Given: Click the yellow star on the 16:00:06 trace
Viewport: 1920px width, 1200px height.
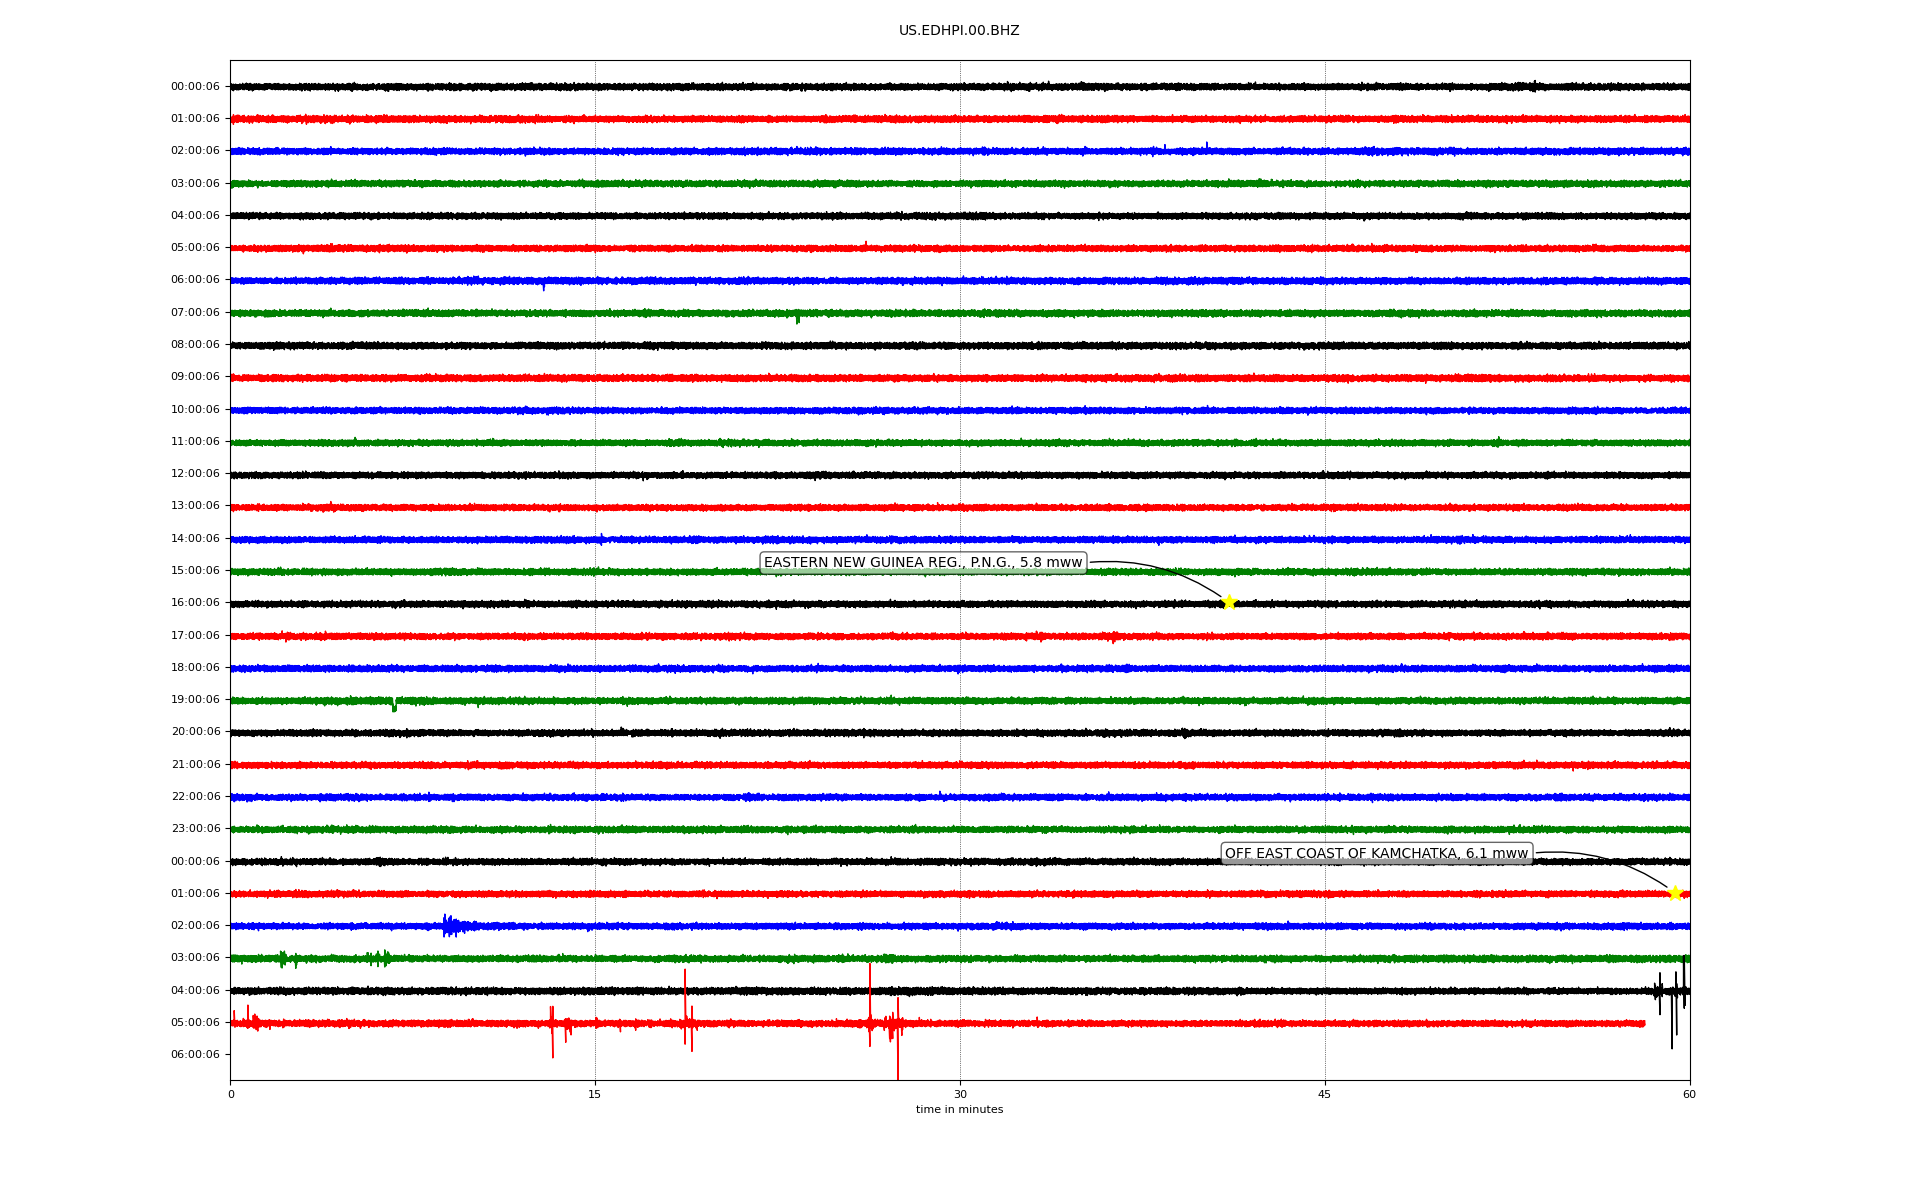Looking at the screenshot, I should click(x=1229, y=602).
